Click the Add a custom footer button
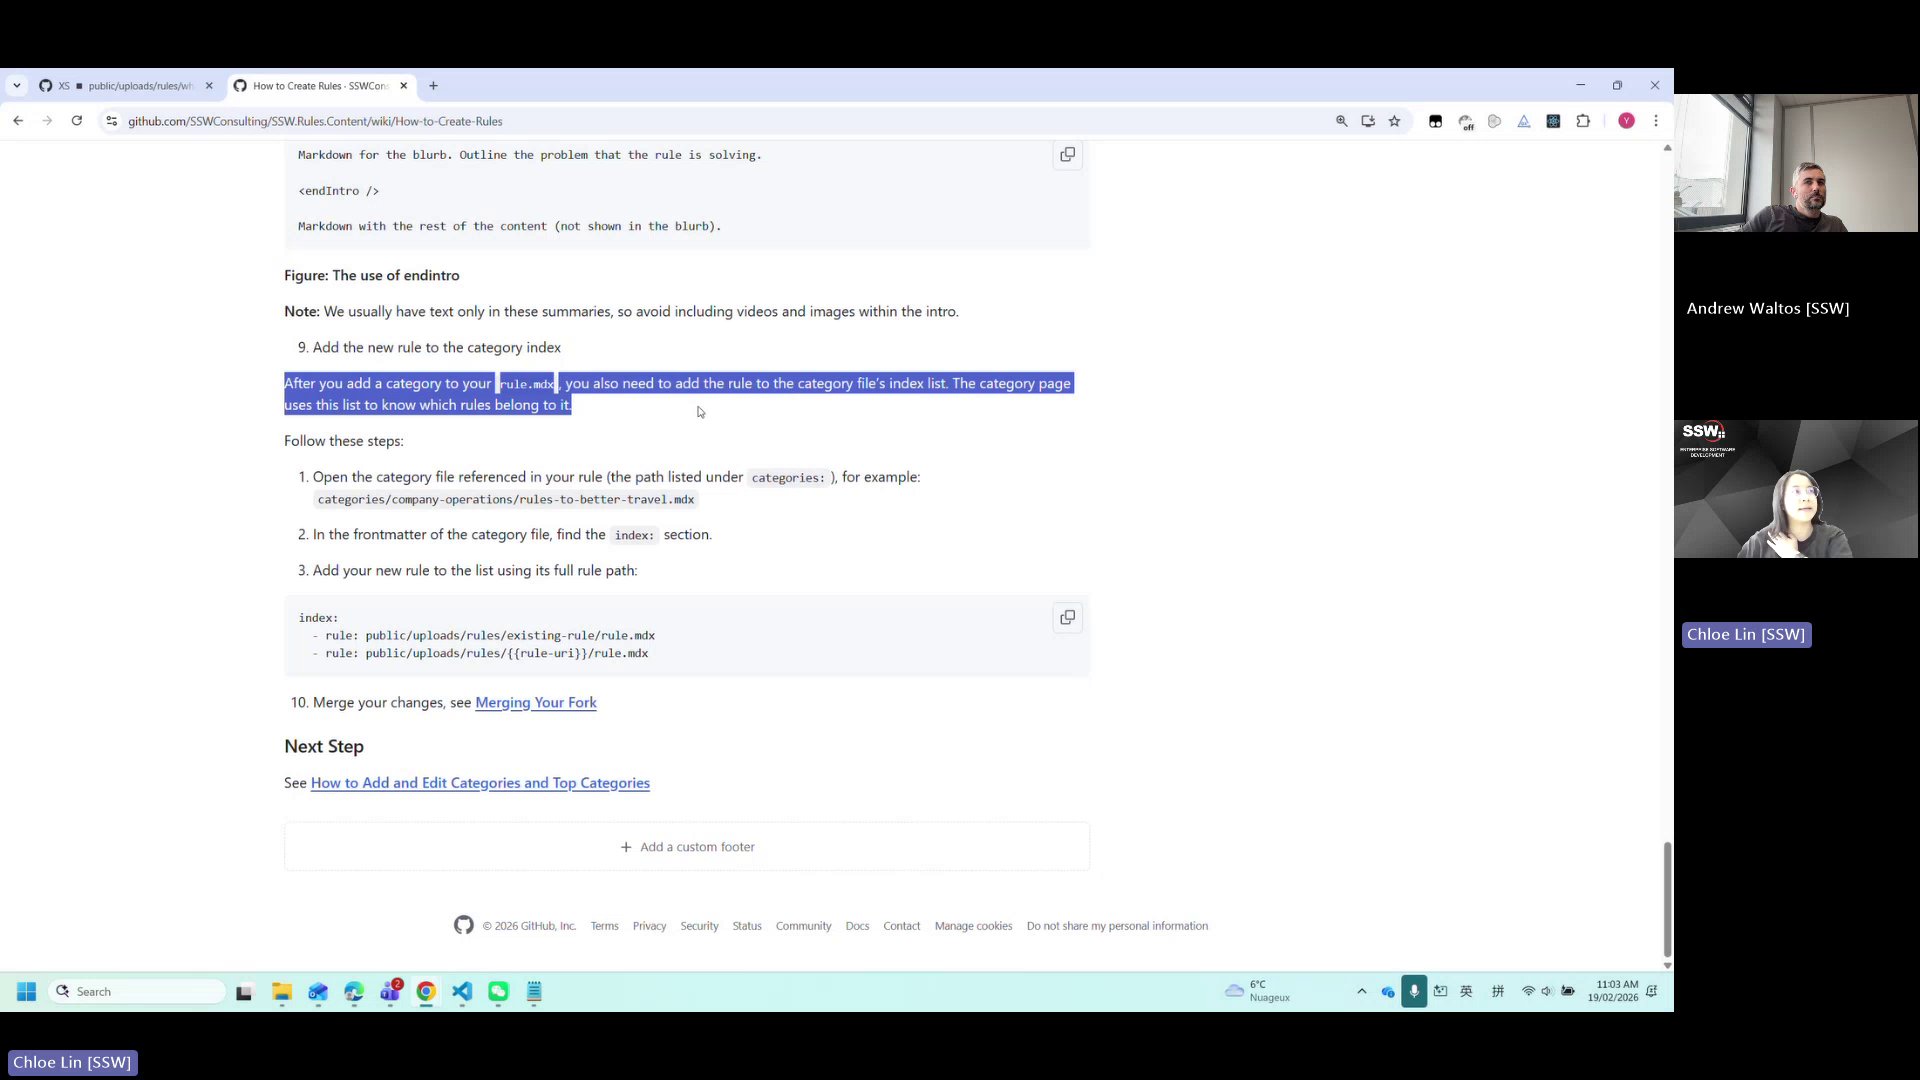Image resolution: width=1920 pixels, height=1080 pixels. click(687, 846)
